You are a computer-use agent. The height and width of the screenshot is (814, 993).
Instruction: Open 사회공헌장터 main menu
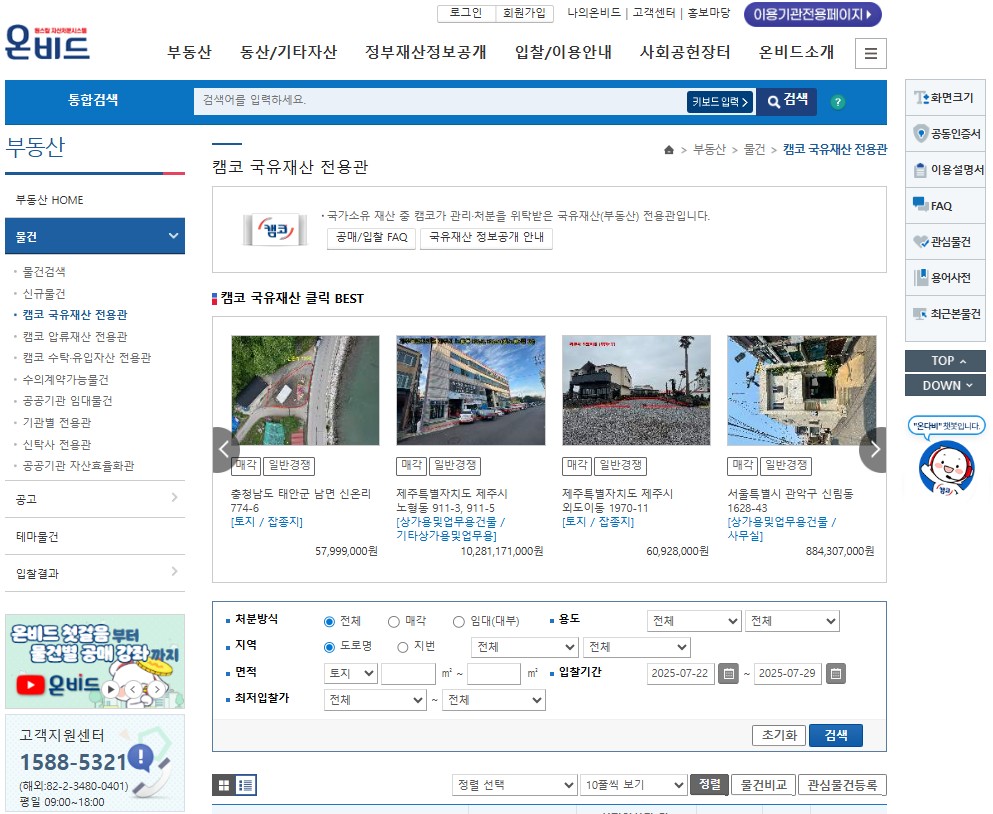(x=685, y=52)
